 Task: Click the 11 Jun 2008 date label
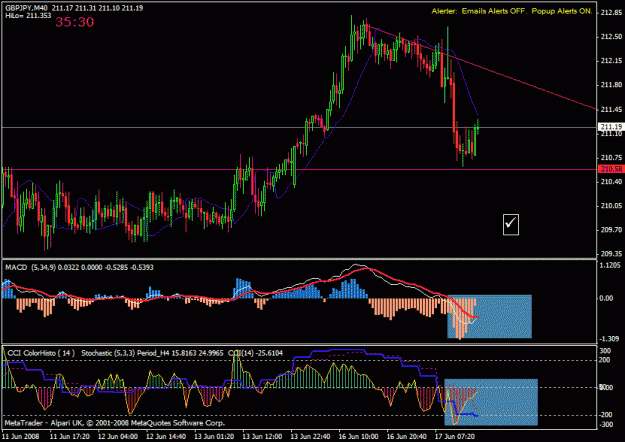click(21, 436)
